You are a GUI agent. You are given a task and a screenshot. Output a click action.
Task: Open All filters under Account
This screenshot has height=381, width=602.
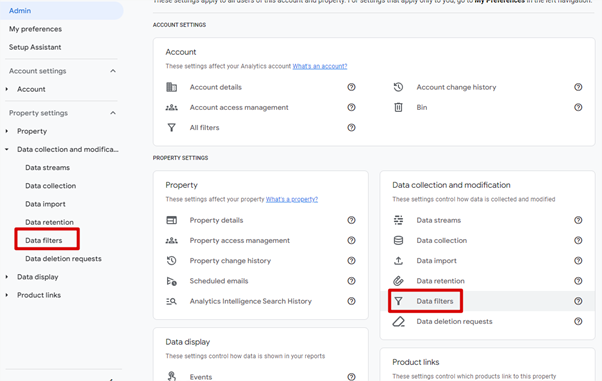click(204, 128)
